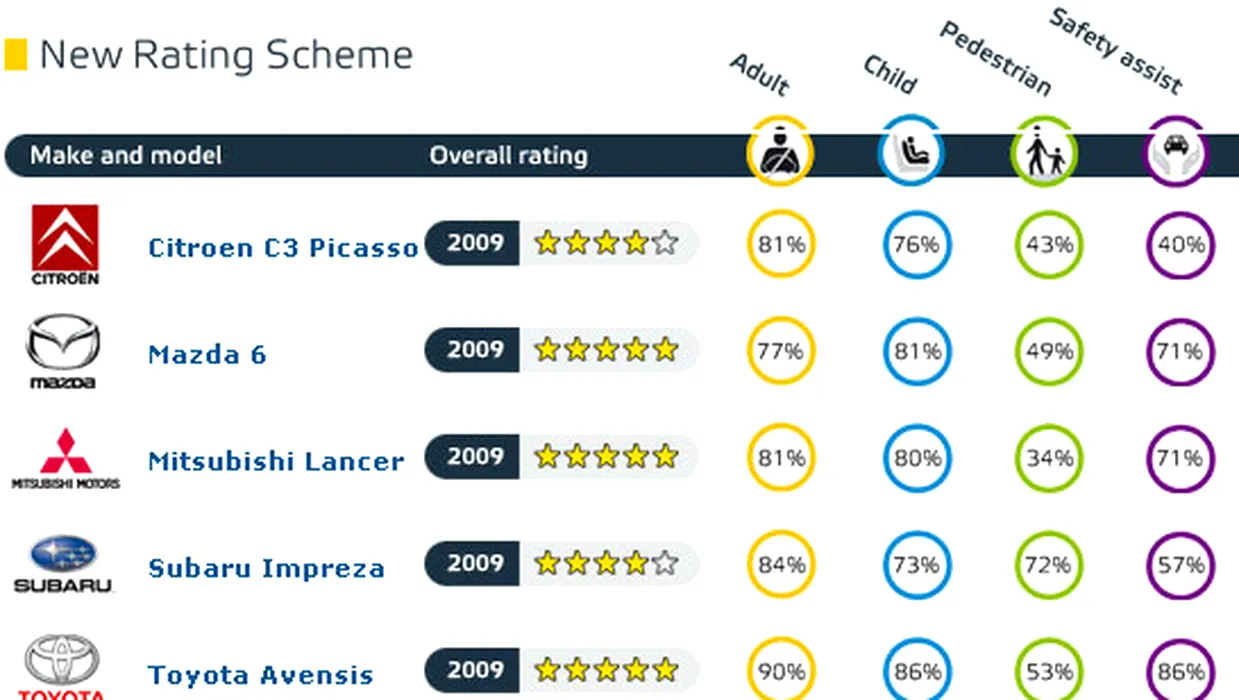This screenshot has height=700, width=1239.
Task: Click Toyota Avensis 86% child score
Action: [x=917, y=670]
